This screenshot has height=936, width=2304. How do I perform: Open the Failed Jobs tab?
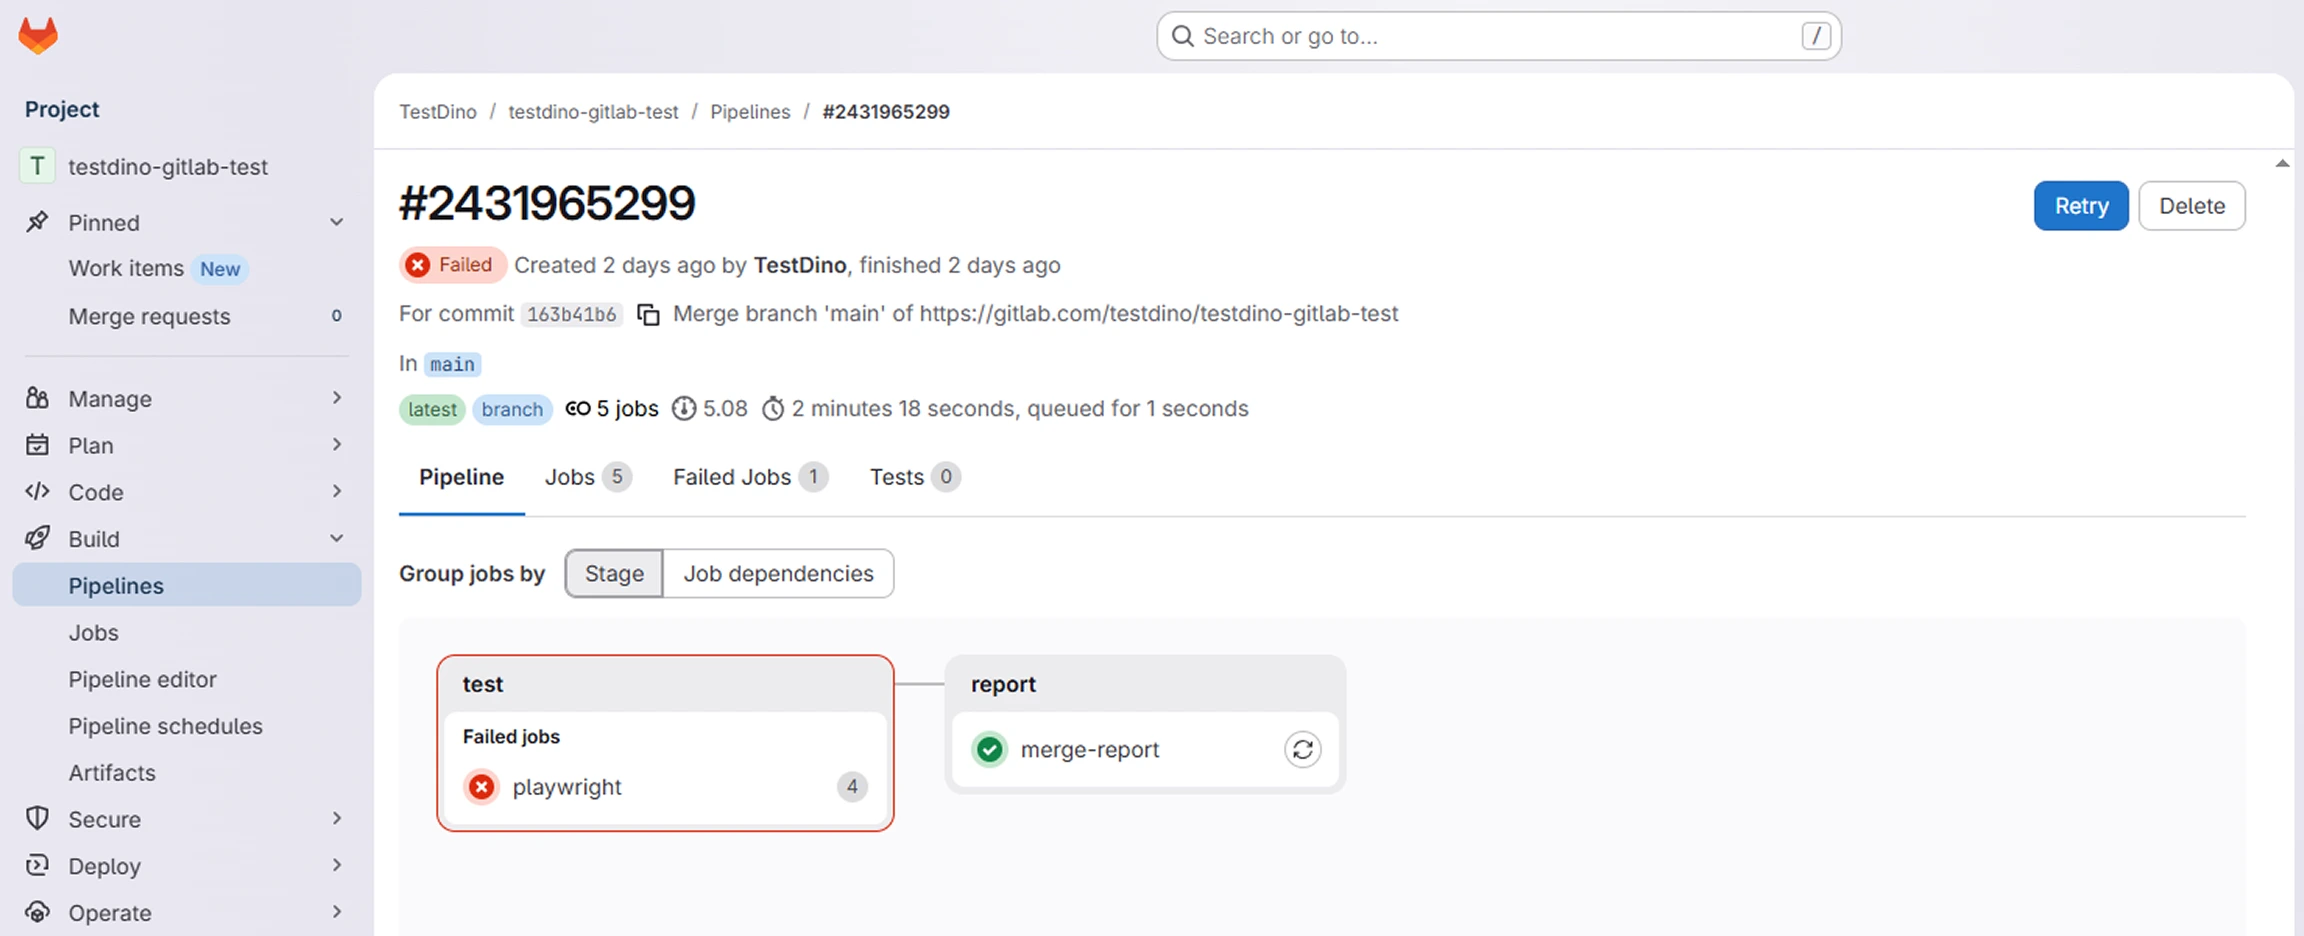pyautogui.click(x=750, y=477)
